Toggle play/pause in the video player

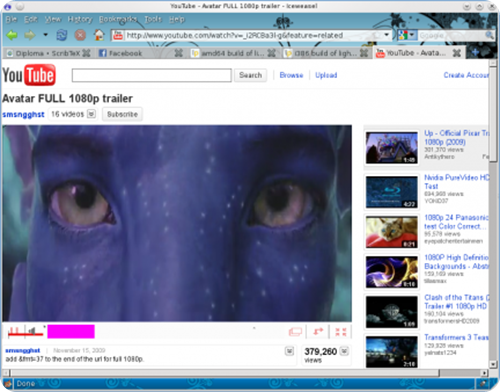click(x=15, y=331)
